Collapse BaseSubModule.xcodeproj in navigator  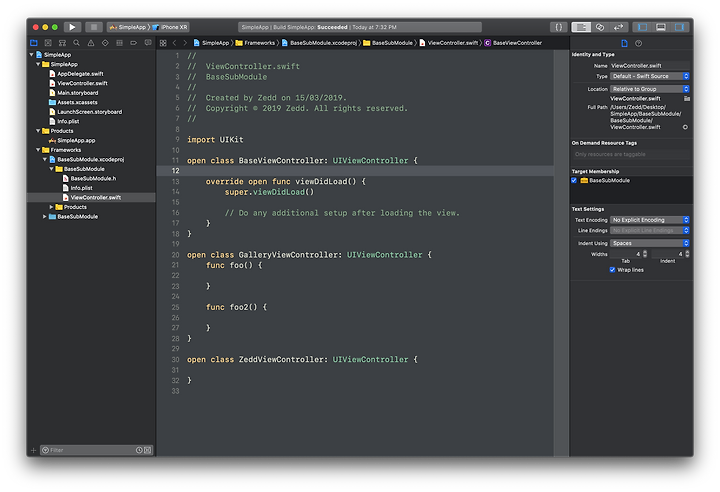(45, 159)
